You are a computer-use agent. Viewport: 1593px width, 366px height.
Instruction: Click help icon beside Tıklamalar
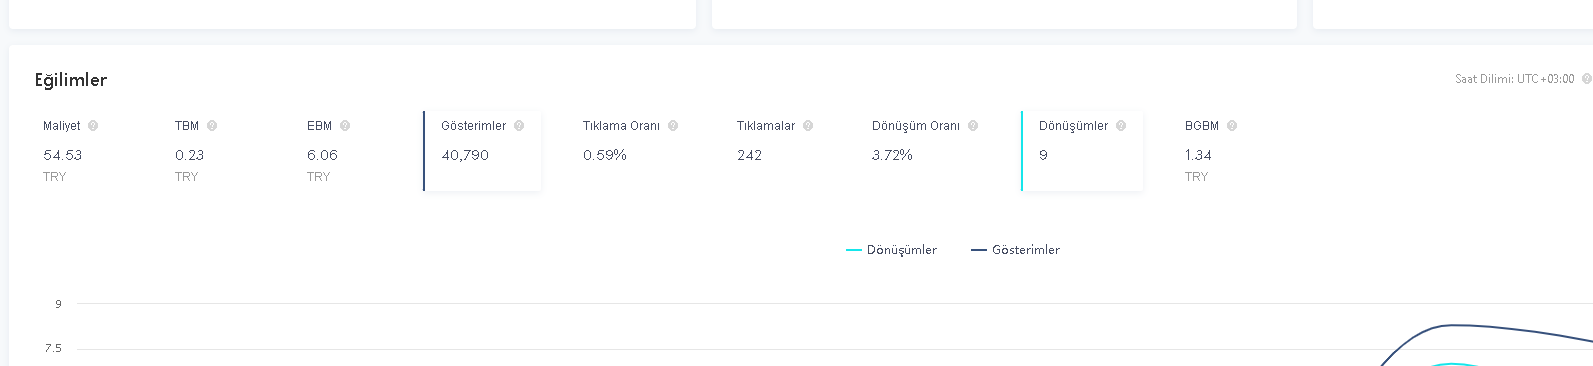[808, 126]
